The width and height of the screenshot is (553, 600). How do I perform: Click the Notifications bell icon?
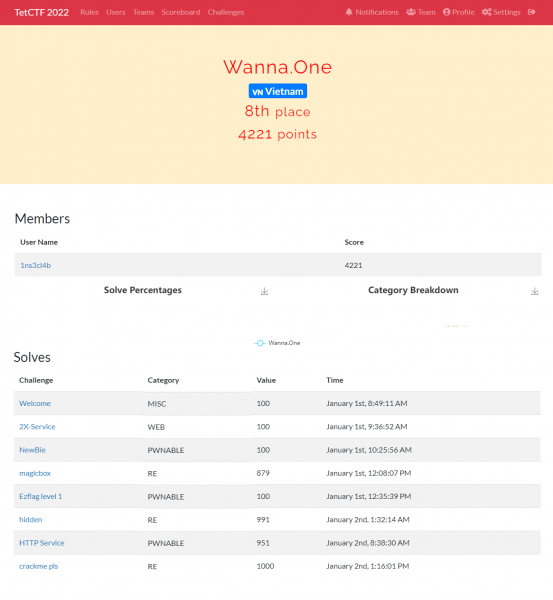349,12
